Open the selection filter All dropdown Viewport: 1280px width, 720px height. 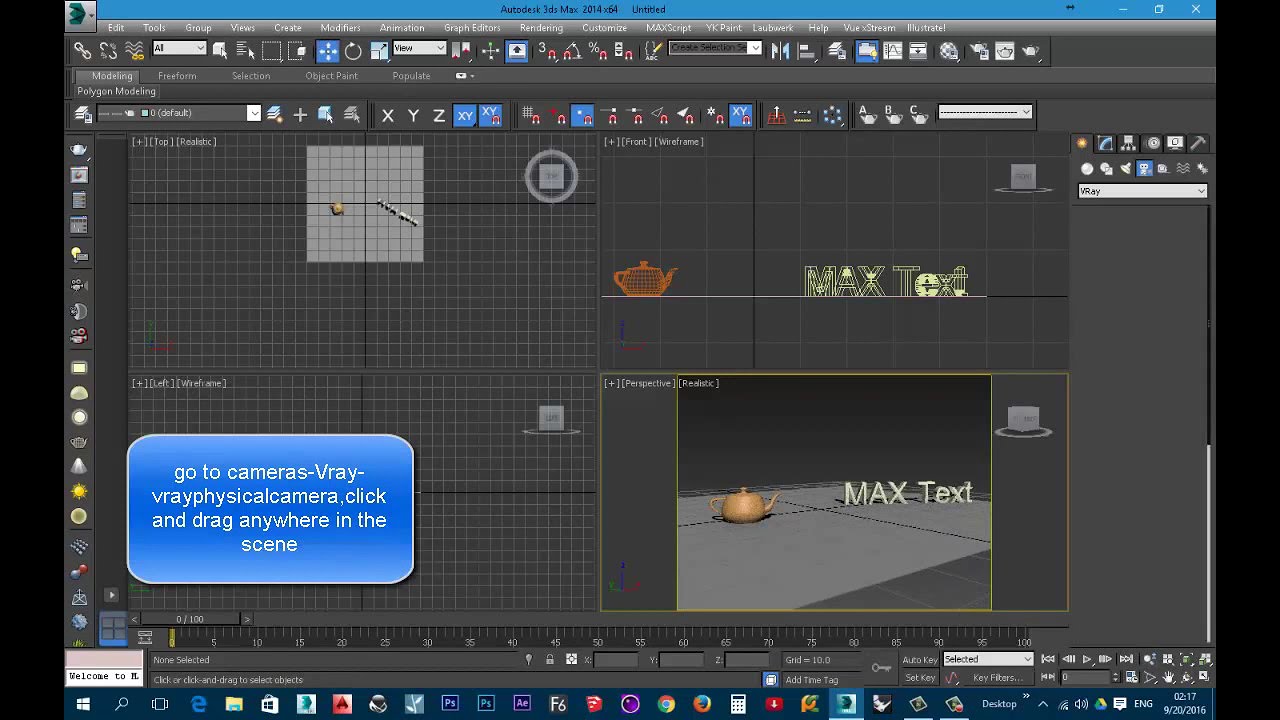click(x=180, y=48)
